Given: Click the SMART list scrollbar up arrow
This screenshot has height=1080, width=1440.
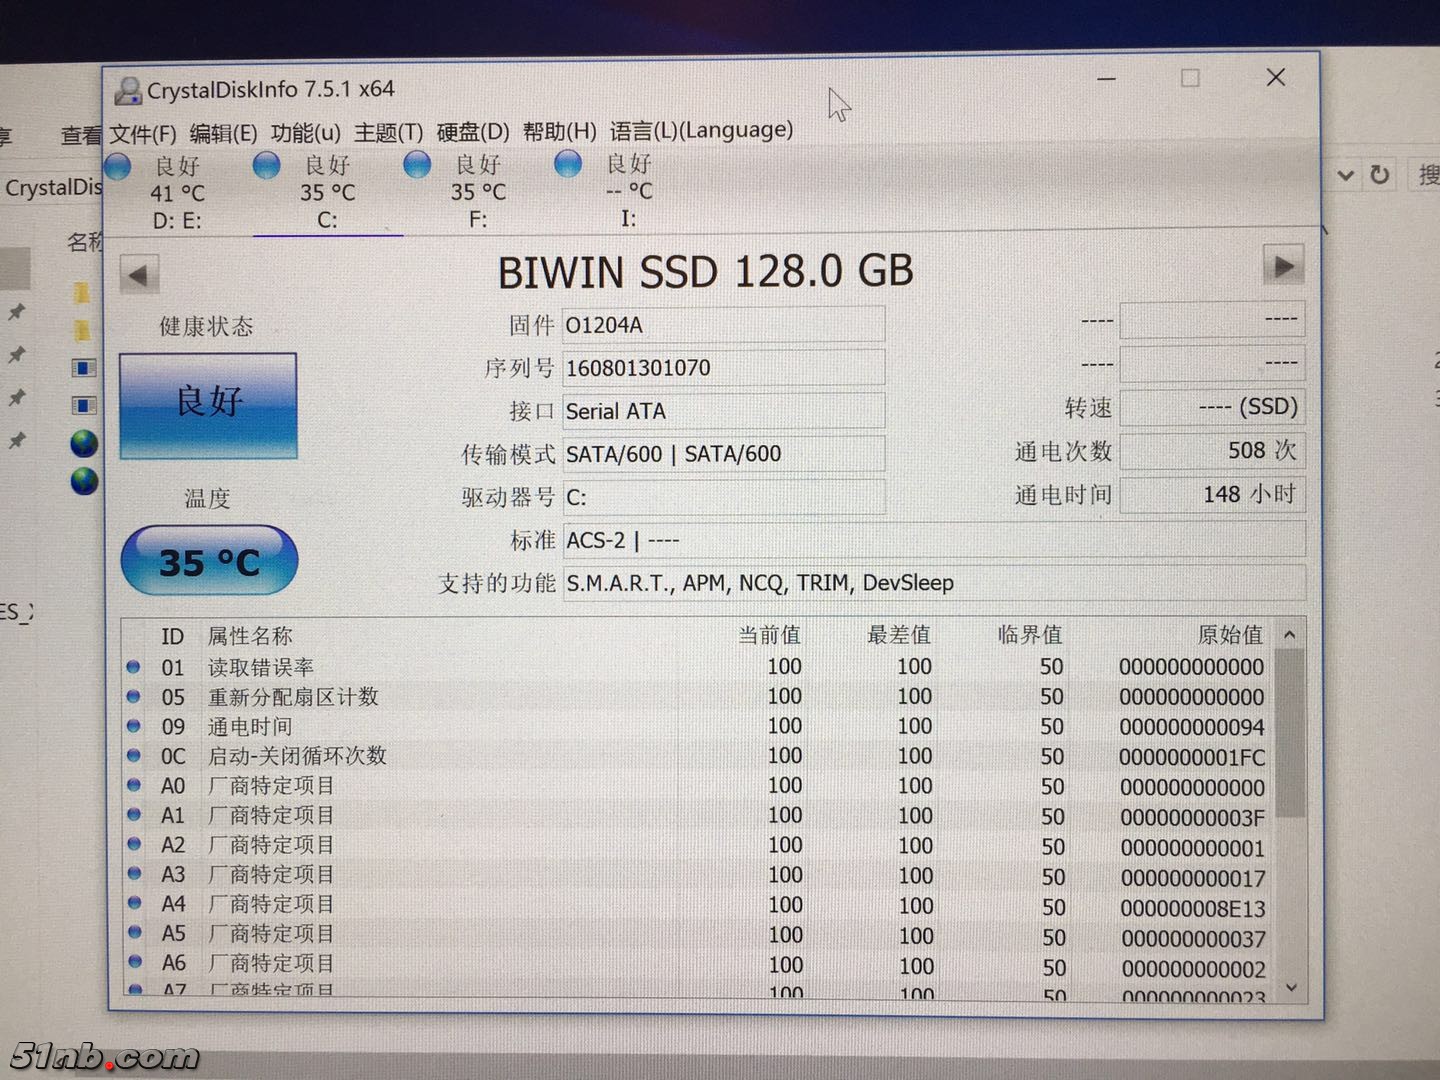Looking at the screenshot, I should click(1289, 635).
